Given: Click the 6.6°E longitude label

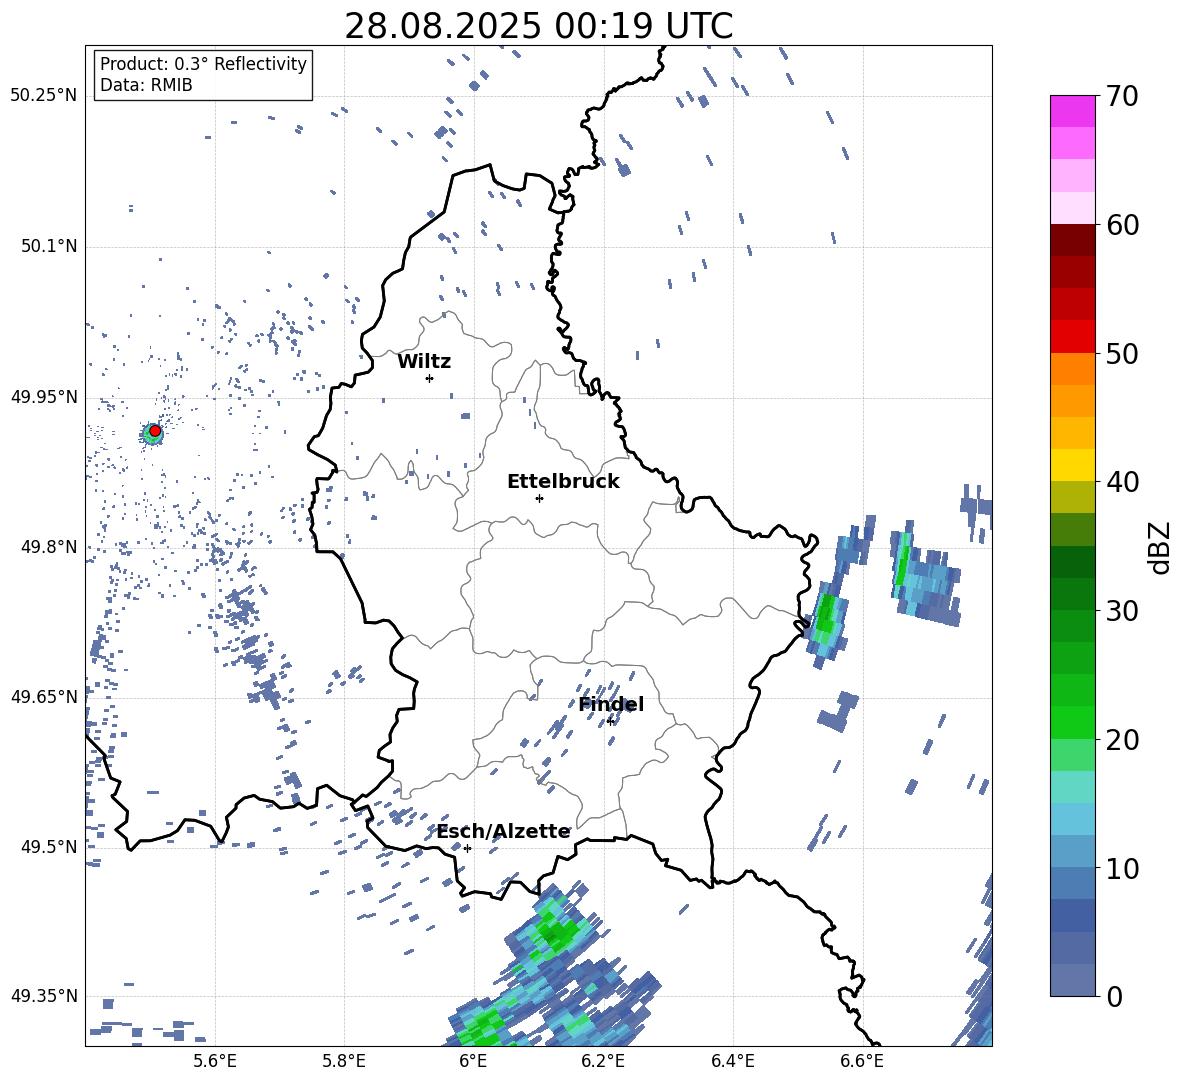Looking at the screenshot, I should 862,1061.
